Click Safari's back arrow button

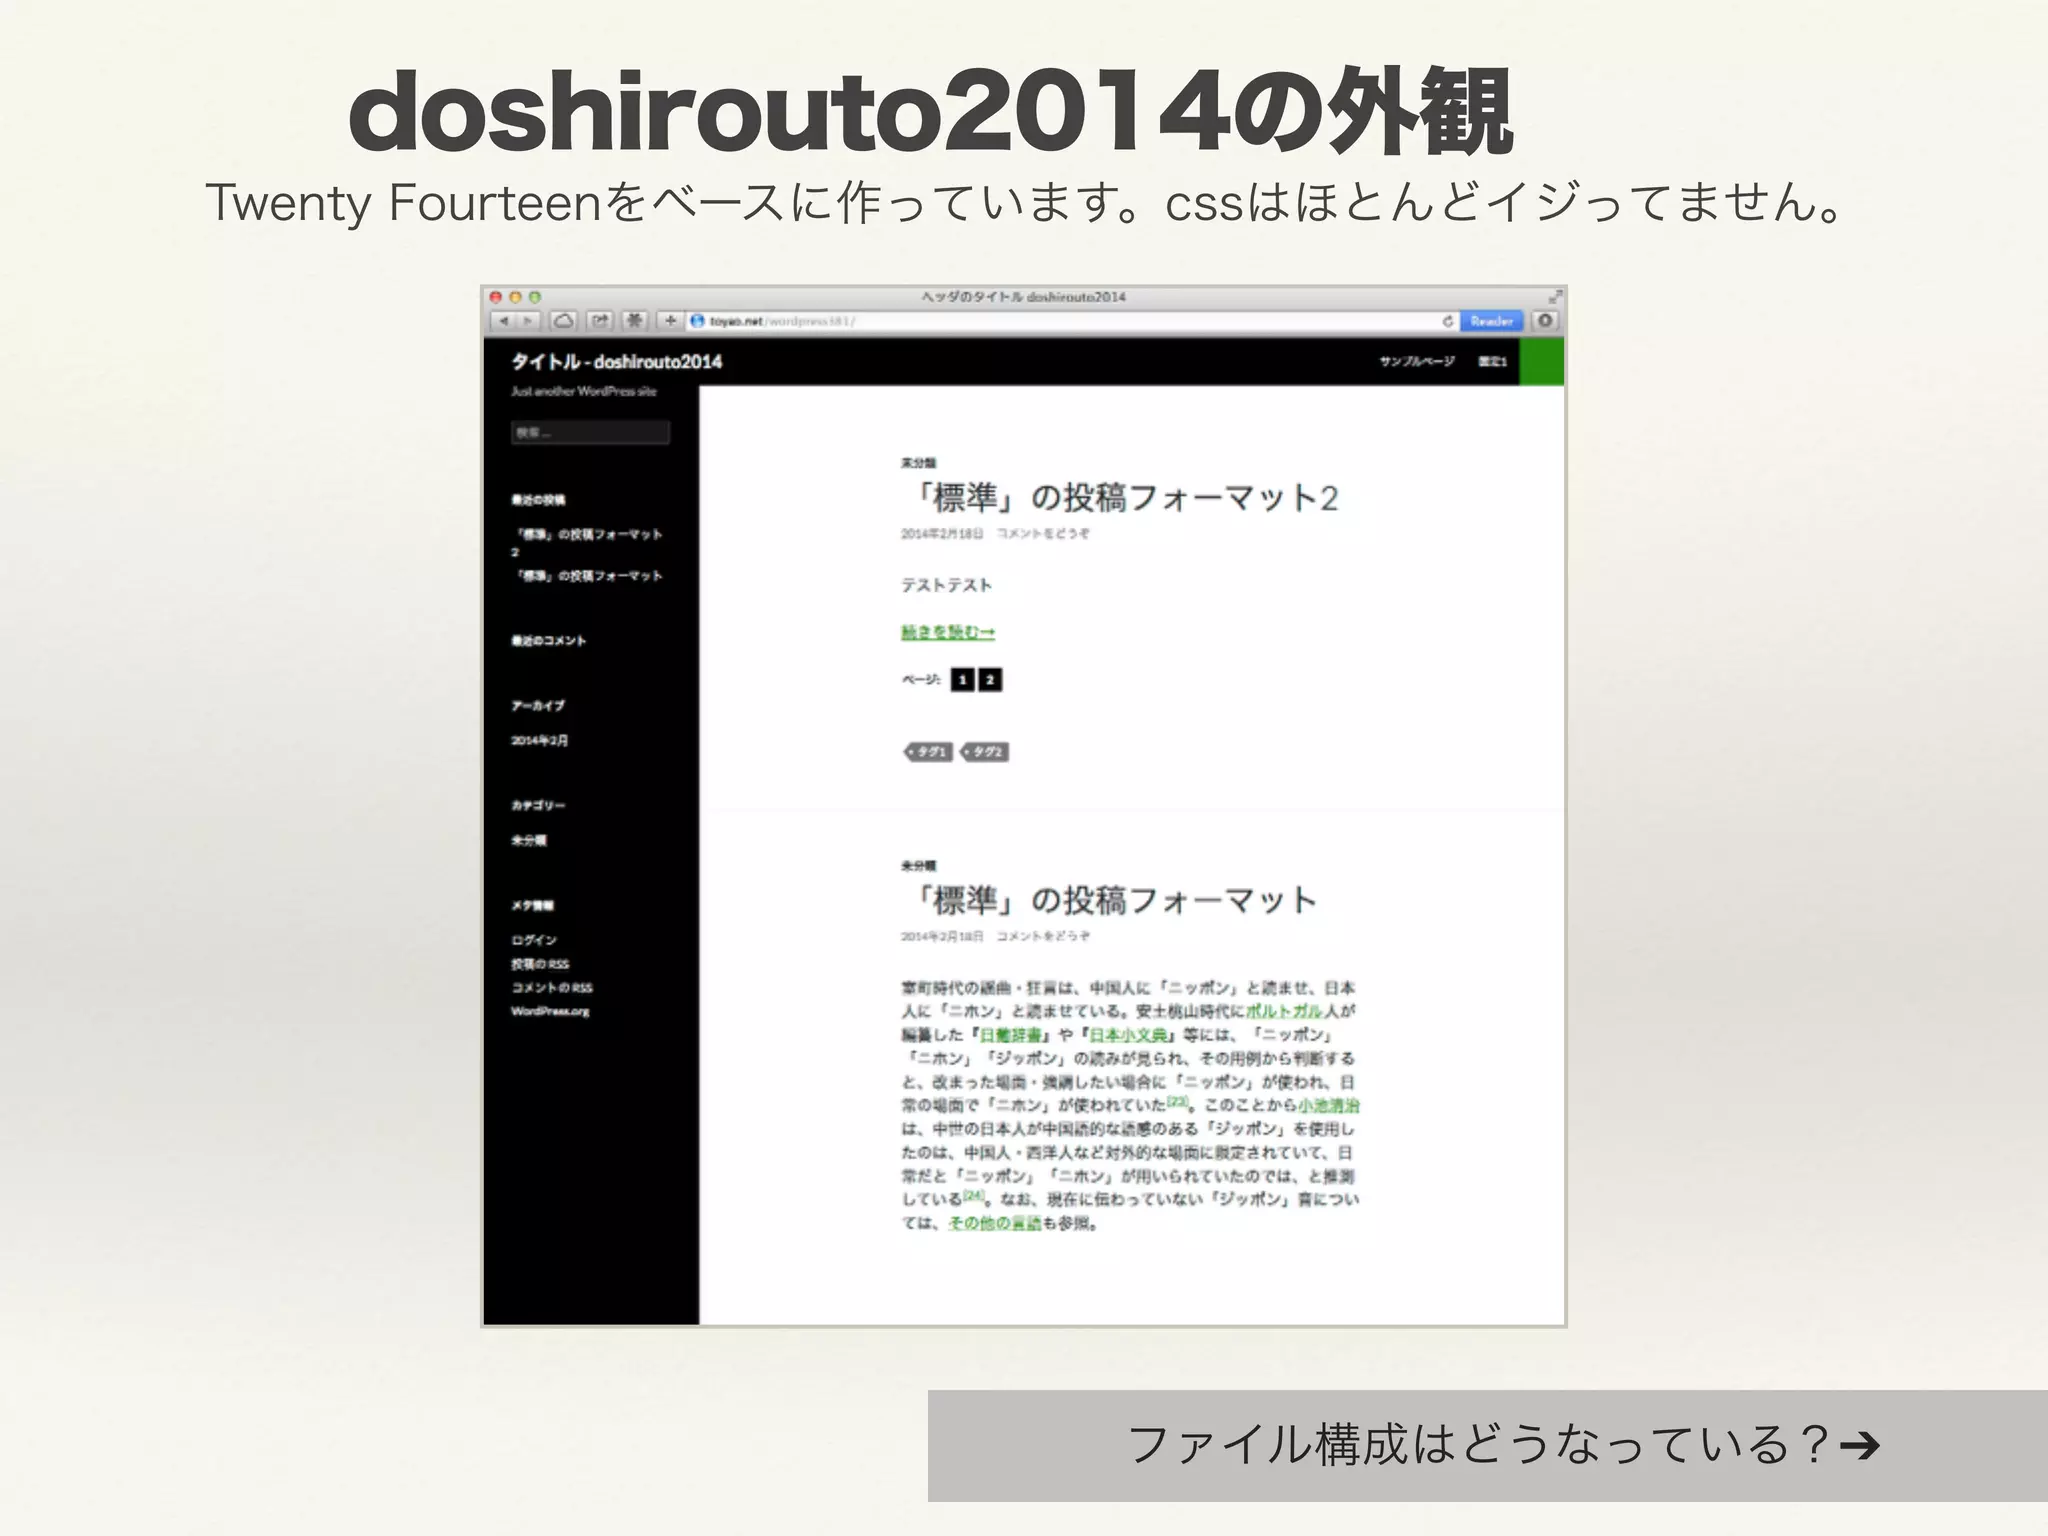pyautogui.click(x=503, y=321)
